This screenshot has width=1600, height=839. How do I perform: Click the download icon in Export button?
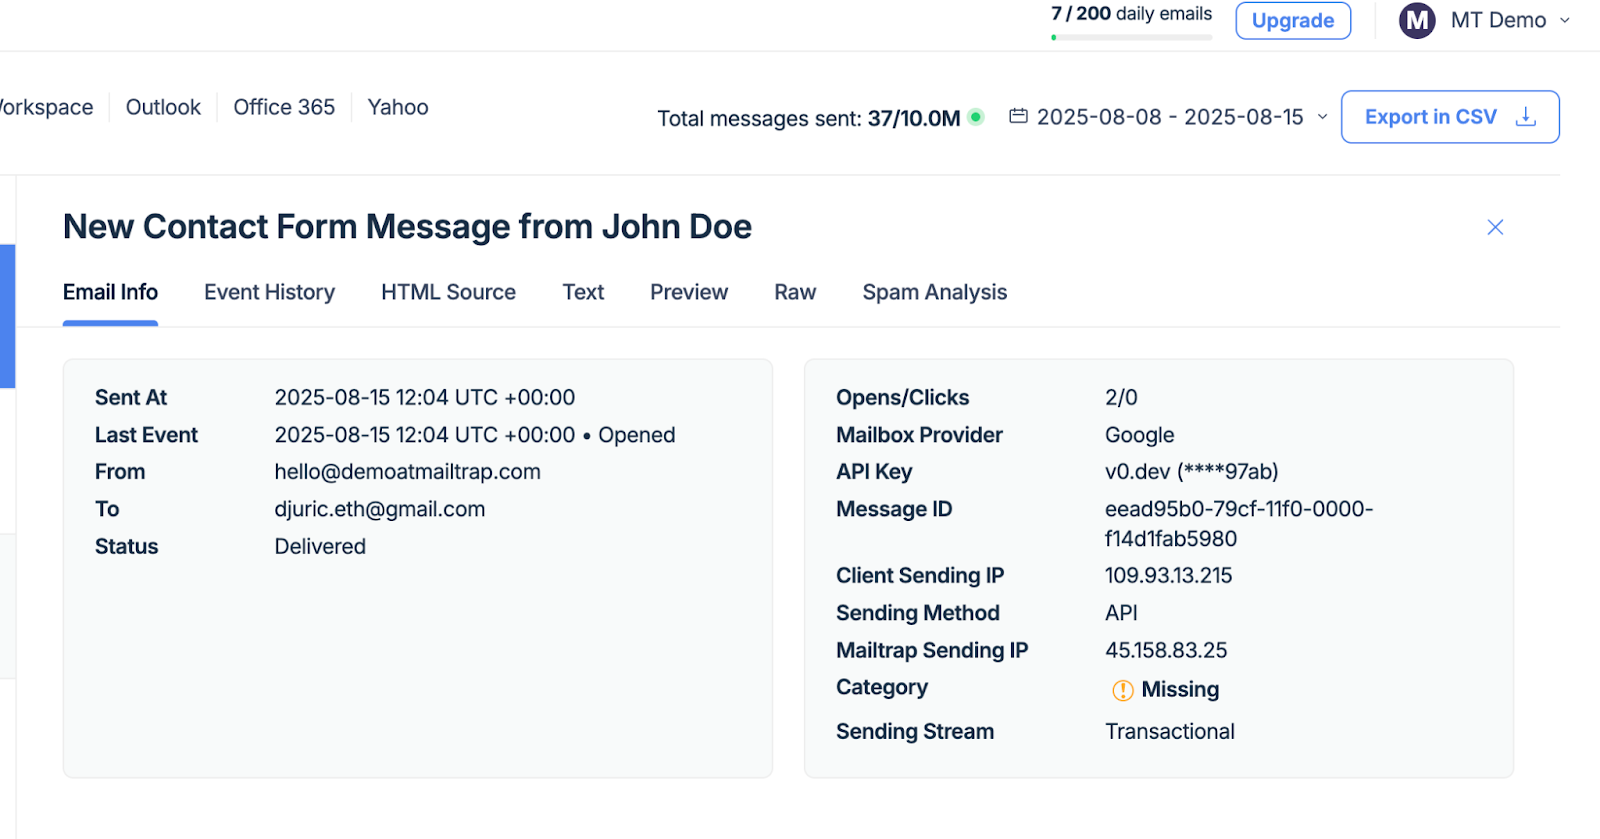pyautogui.click(x=1526, y=117)
